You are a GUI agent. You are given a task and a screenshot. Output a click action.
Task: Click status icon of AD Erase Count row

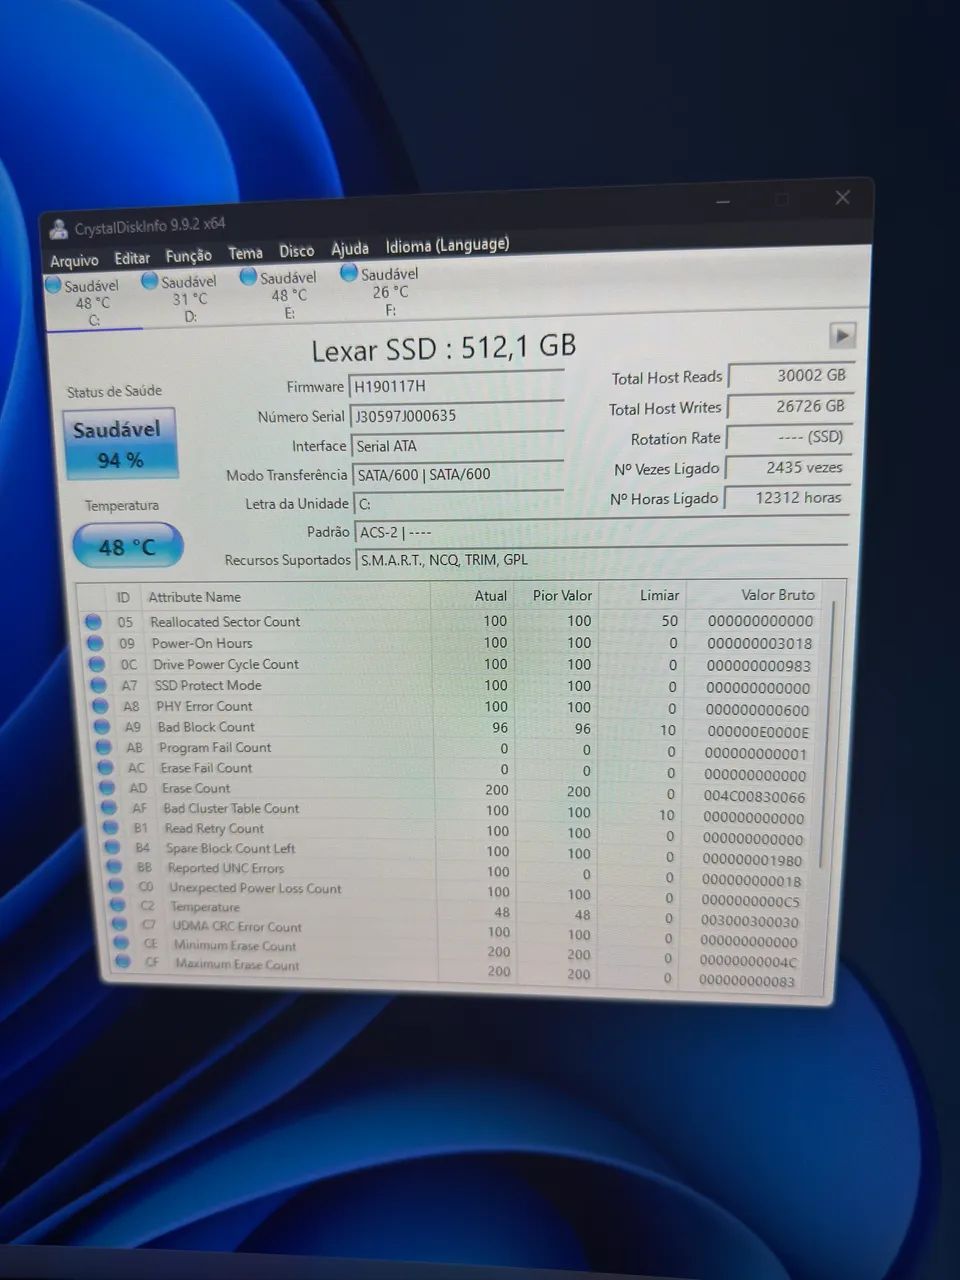(109, 788)
